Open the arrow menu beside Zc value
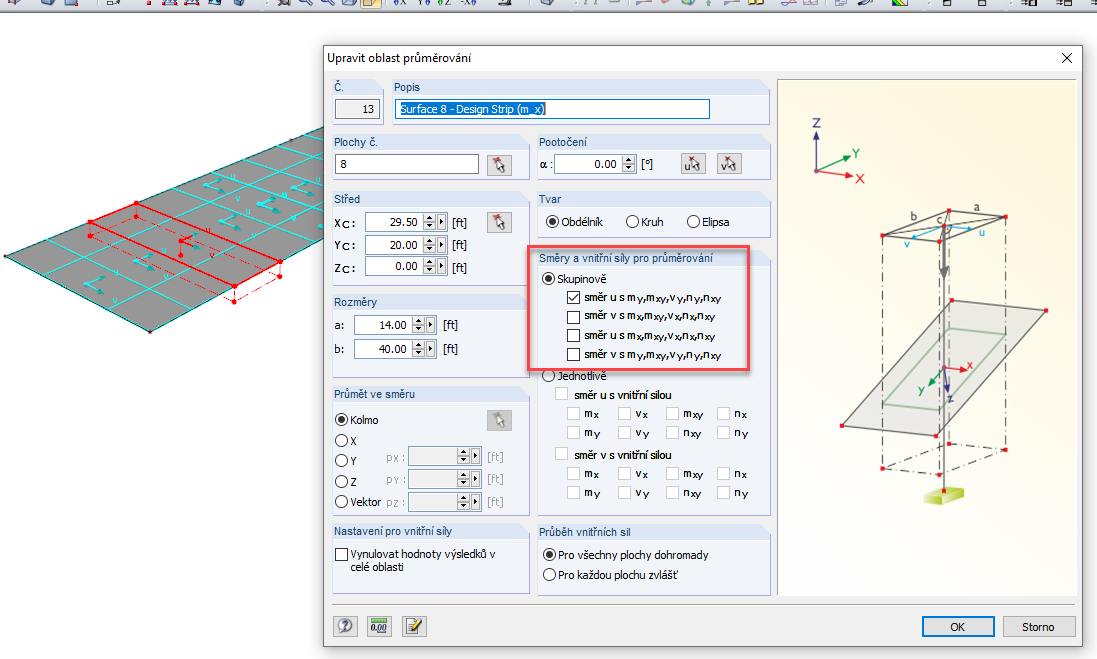 click(441, 267)
